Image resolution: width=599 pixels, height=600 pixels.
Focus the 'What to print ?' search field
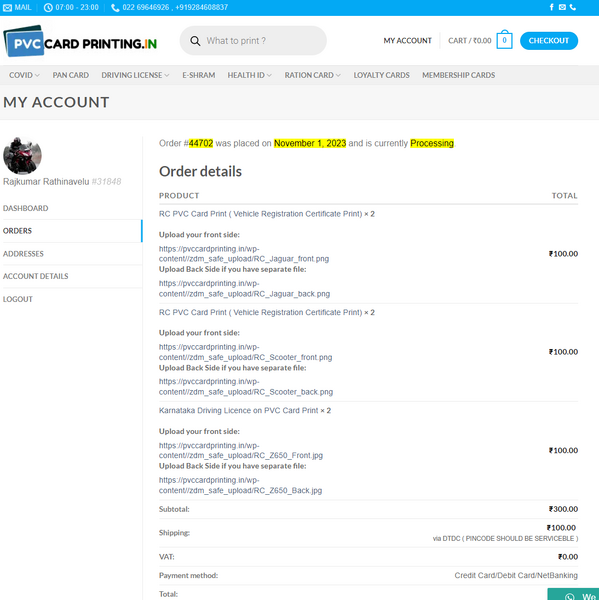253,41
